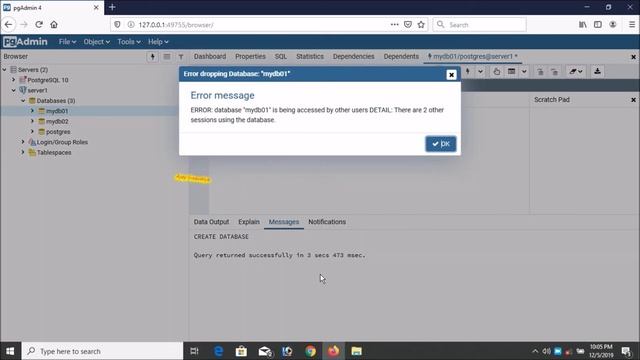Expand the Login/Group Roles node
This screenshot has width=640, height=360.
coord(23,142)
